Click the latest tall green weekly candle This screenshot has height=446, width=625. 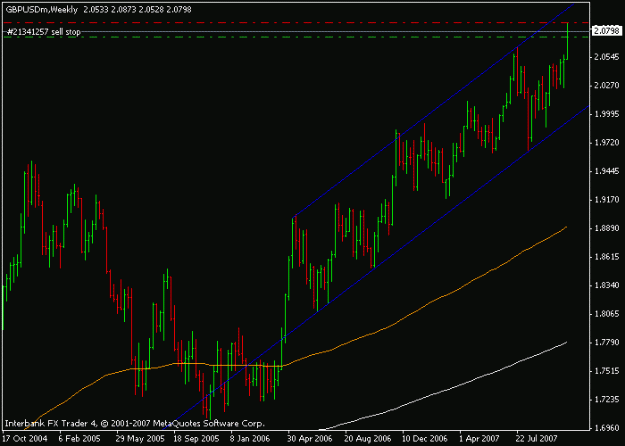tap(567, 42)
